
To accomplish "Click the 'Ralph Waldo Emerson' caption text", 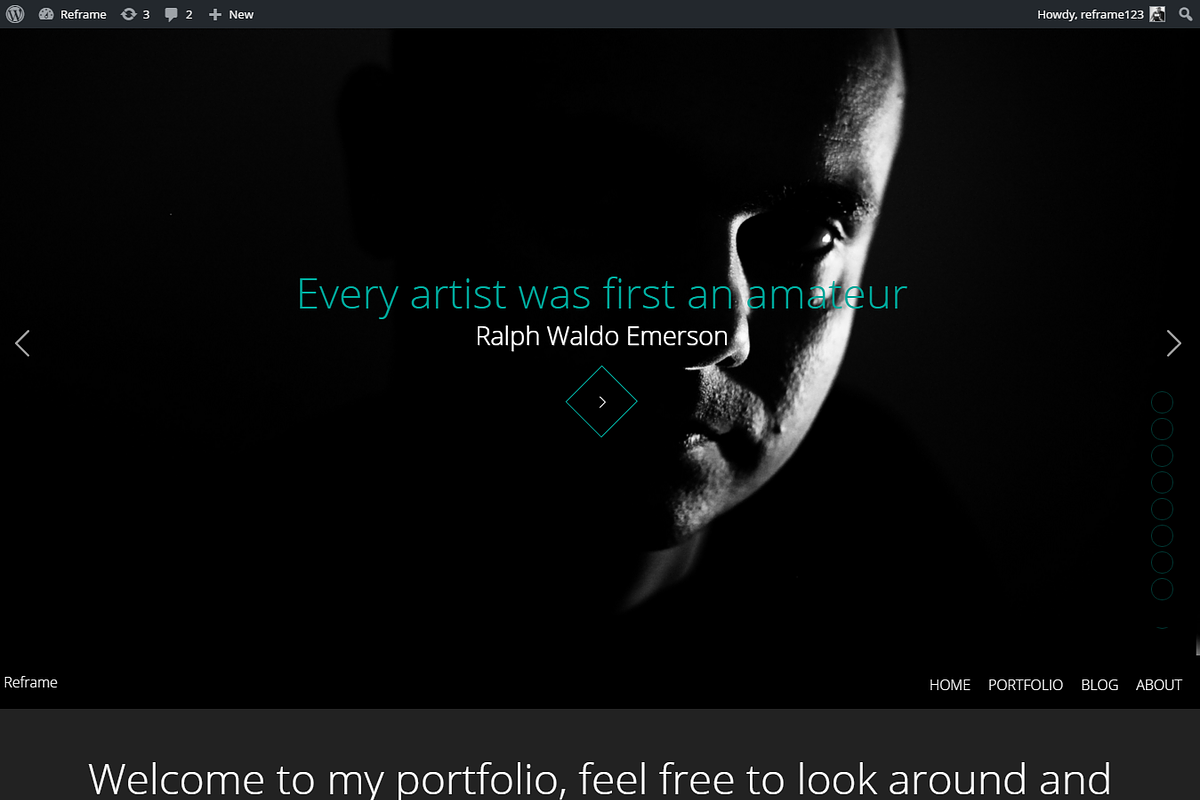I will pos(601,336).
